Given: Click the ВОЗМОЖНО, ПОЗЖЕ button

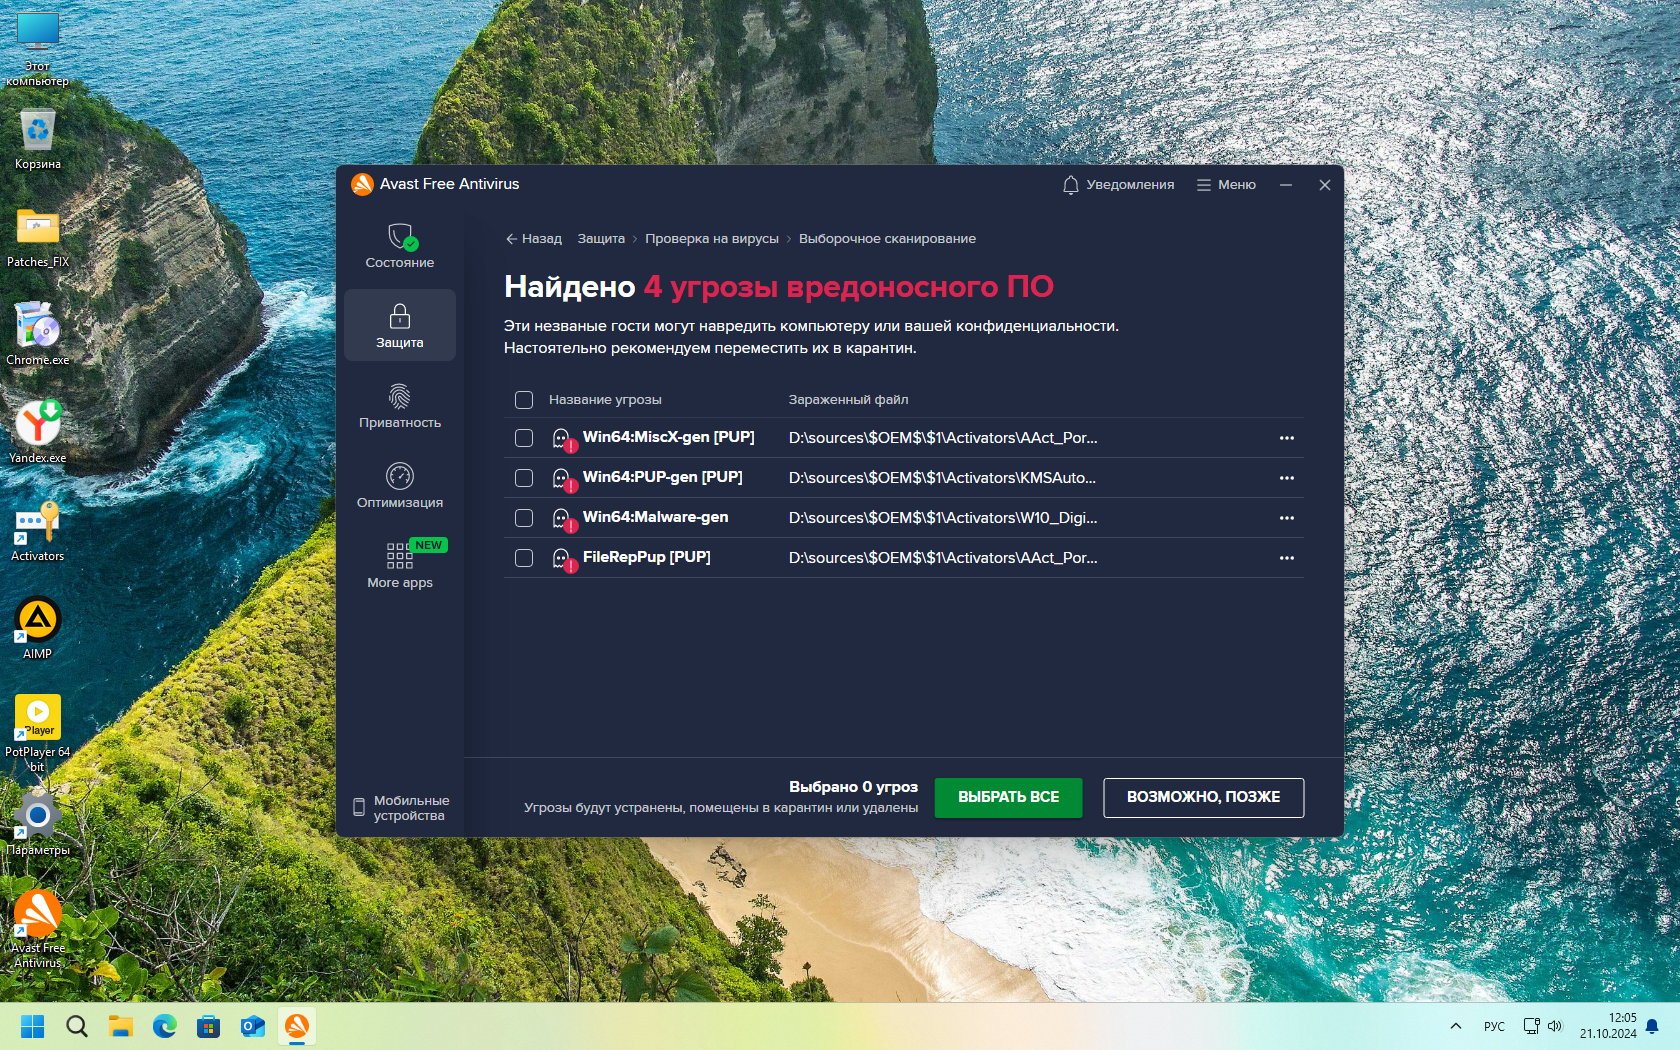Looking at the screenshot, I should point(1204,798).
